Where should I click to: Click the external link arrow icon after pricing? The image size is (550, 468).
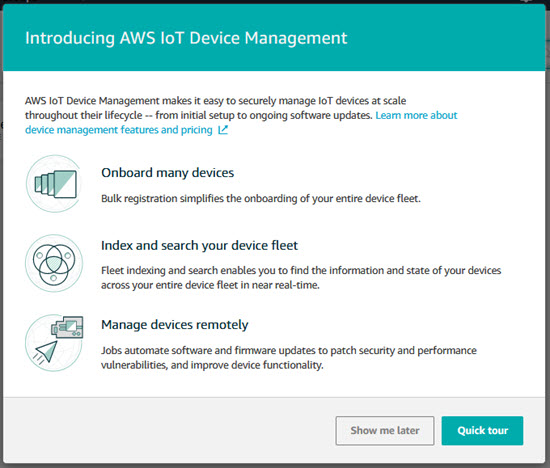click(223, 130)
